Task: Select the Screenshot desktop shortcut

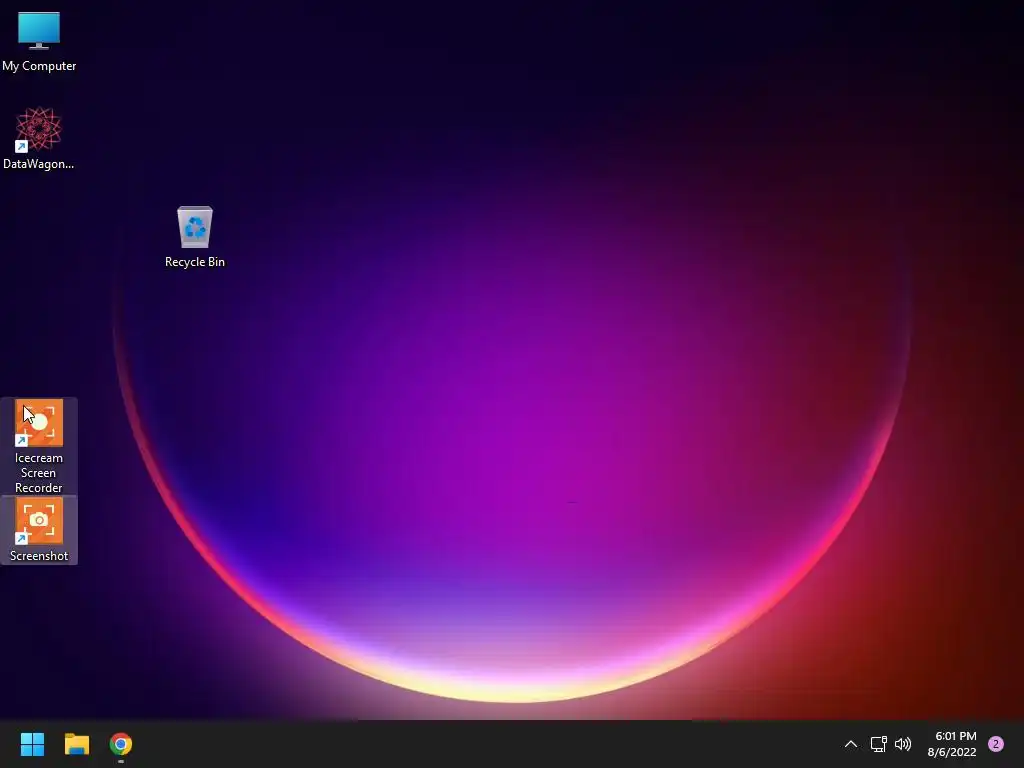Action: 39,530
